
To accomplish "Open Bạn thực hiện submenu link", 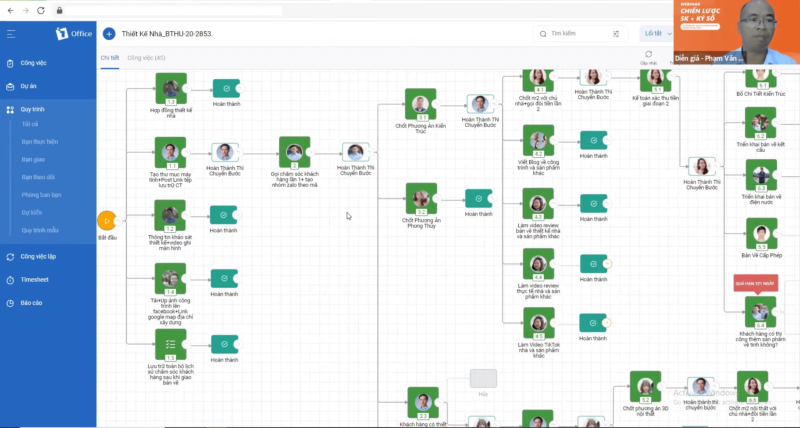I will 40,142.
